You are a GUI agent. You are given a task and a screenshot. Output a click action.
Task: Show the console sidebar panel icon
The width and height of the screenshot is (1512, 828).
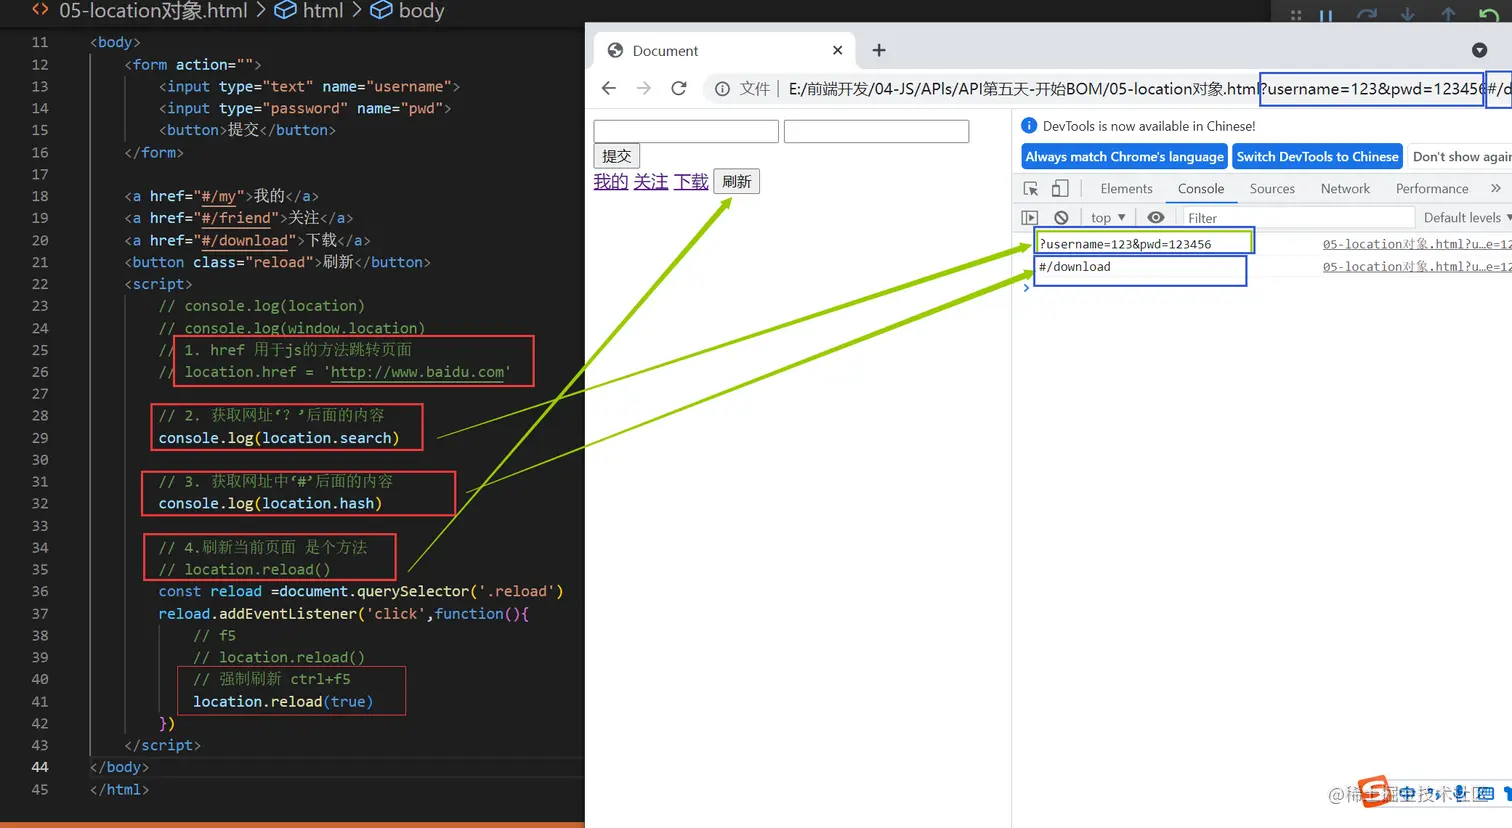[x=1030, y=217]
